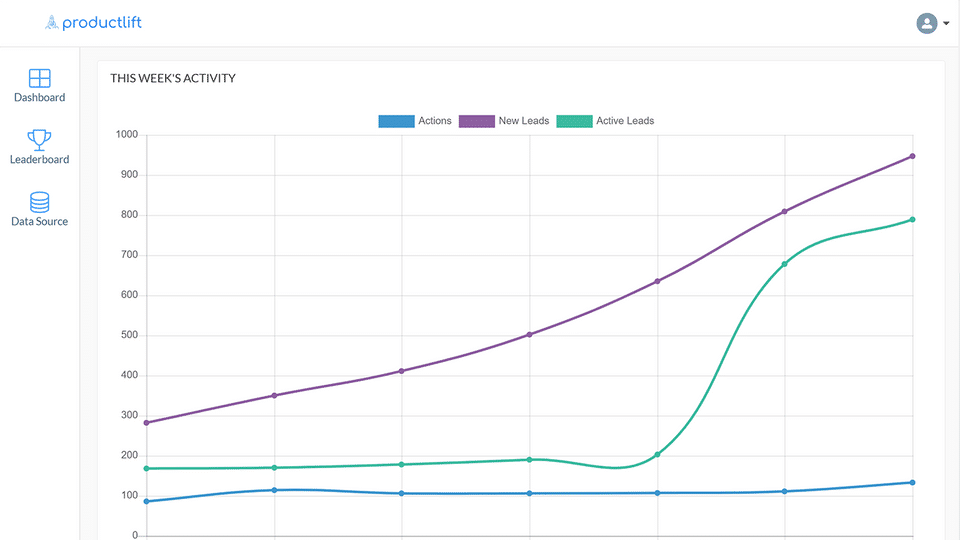Open the Data Source sidebar label
This screenshot has height=540, width=960.
click(x=40, y=222)
